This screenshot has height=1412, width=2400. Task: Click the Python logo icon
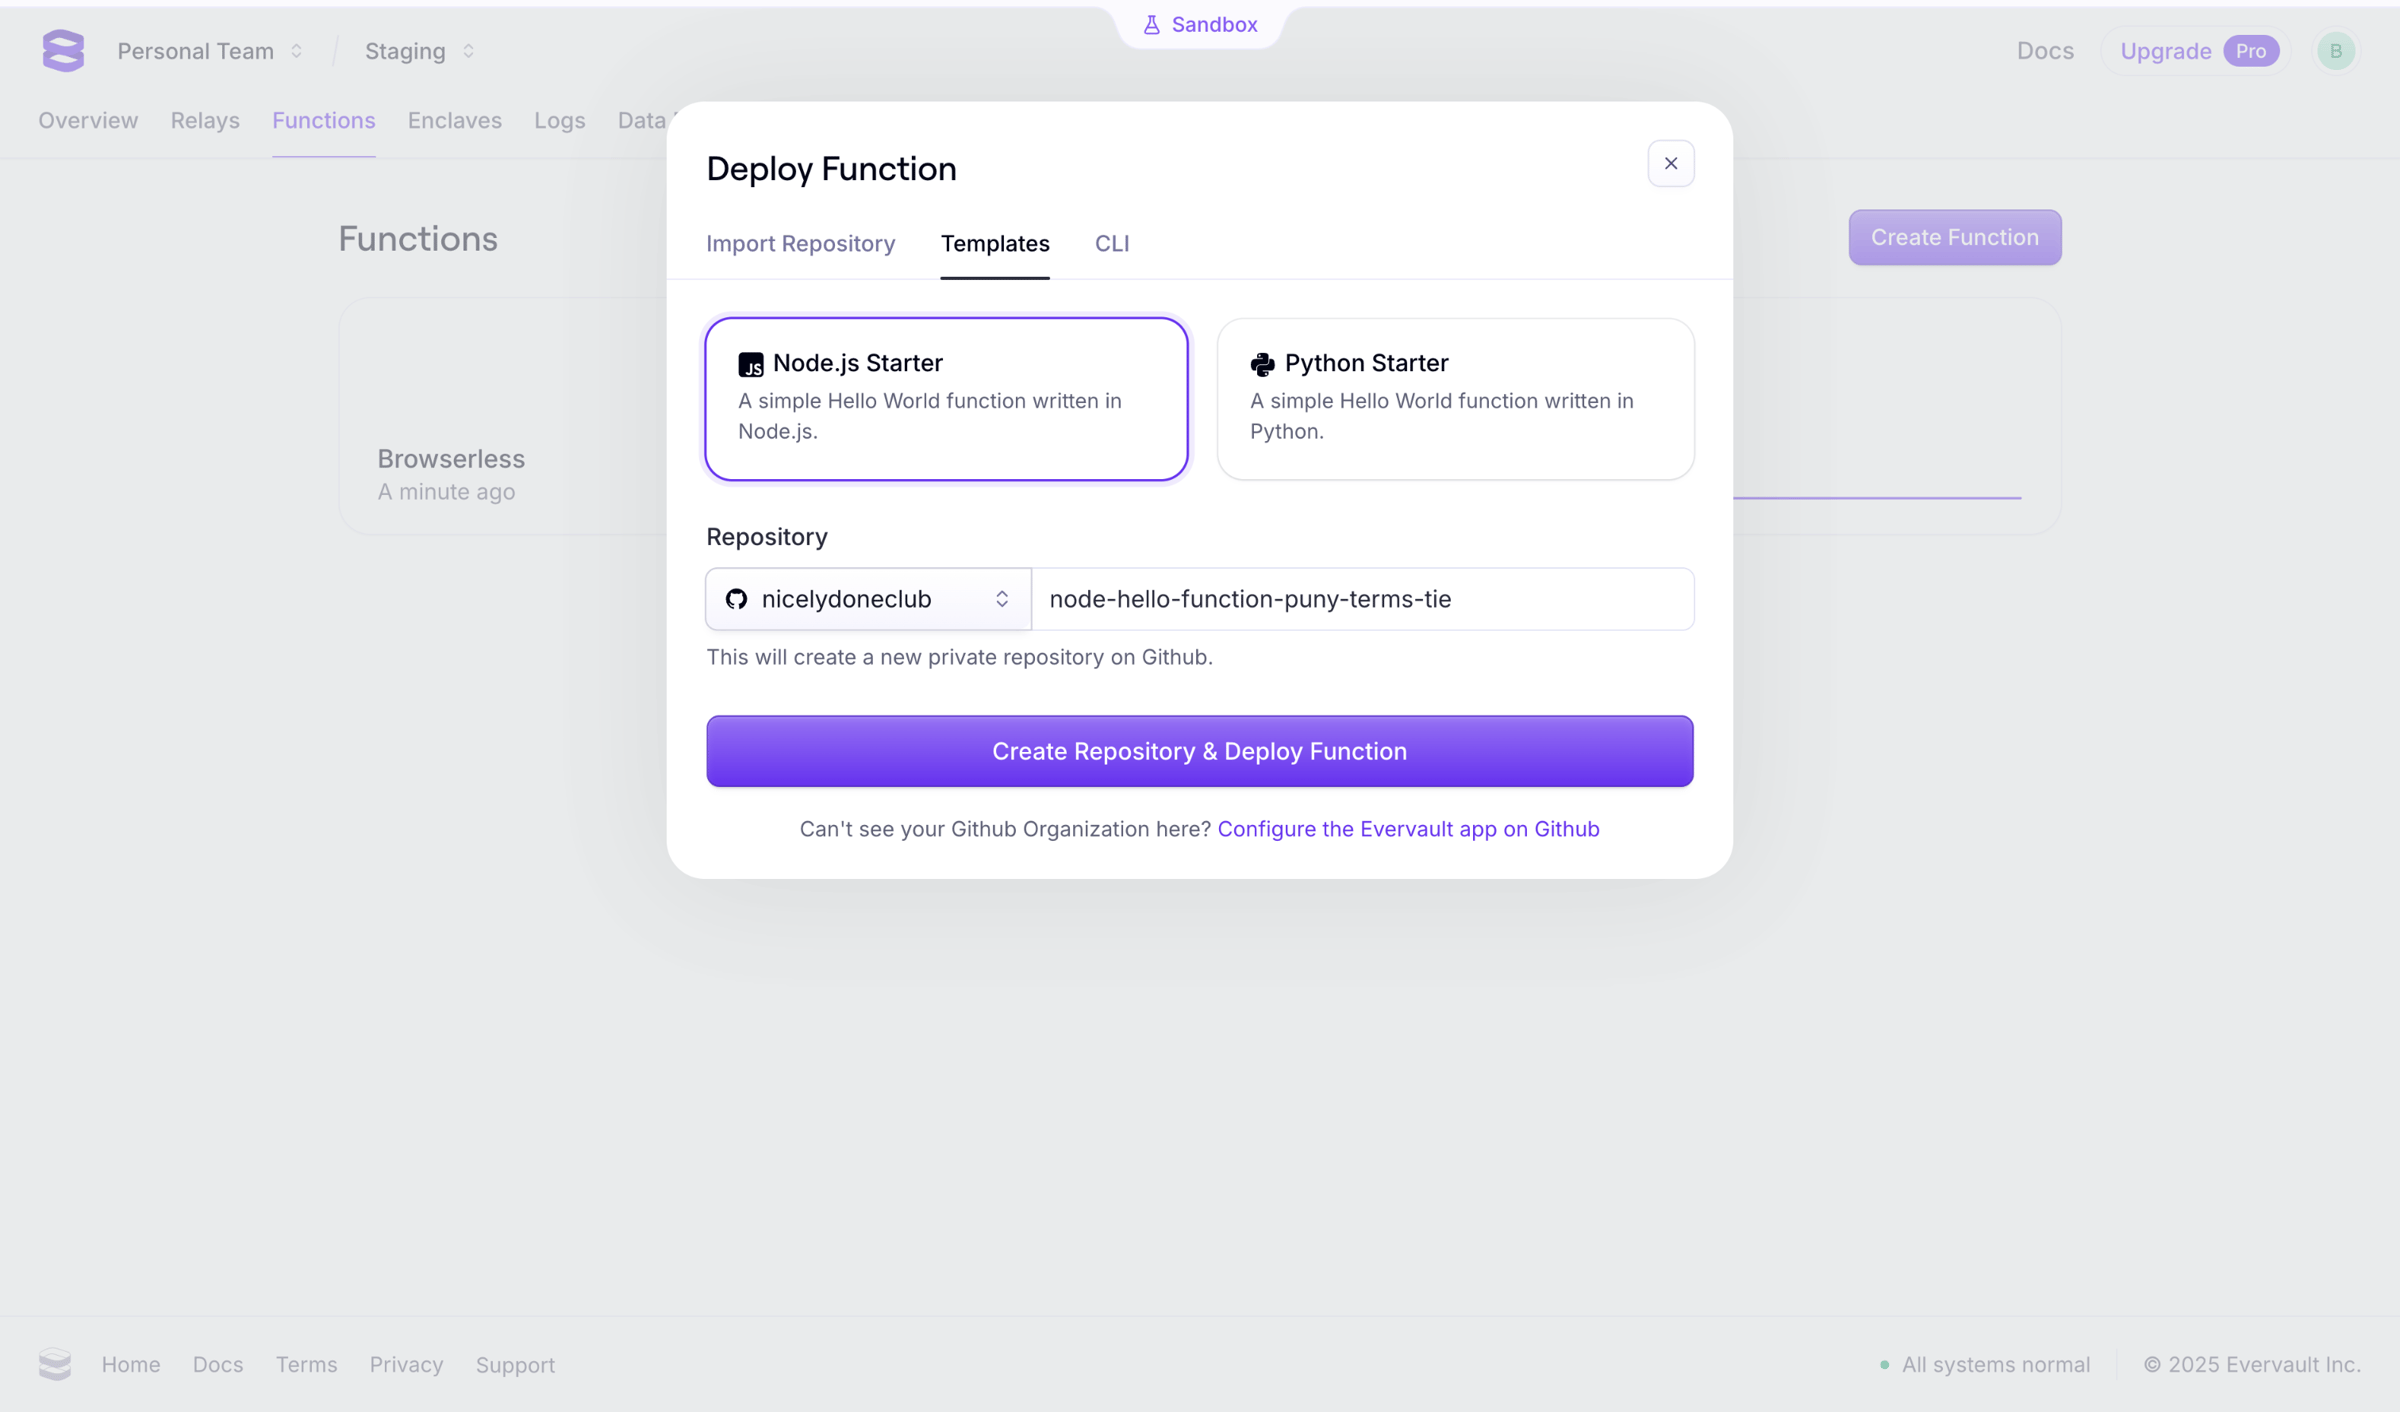pos(1263,364)
